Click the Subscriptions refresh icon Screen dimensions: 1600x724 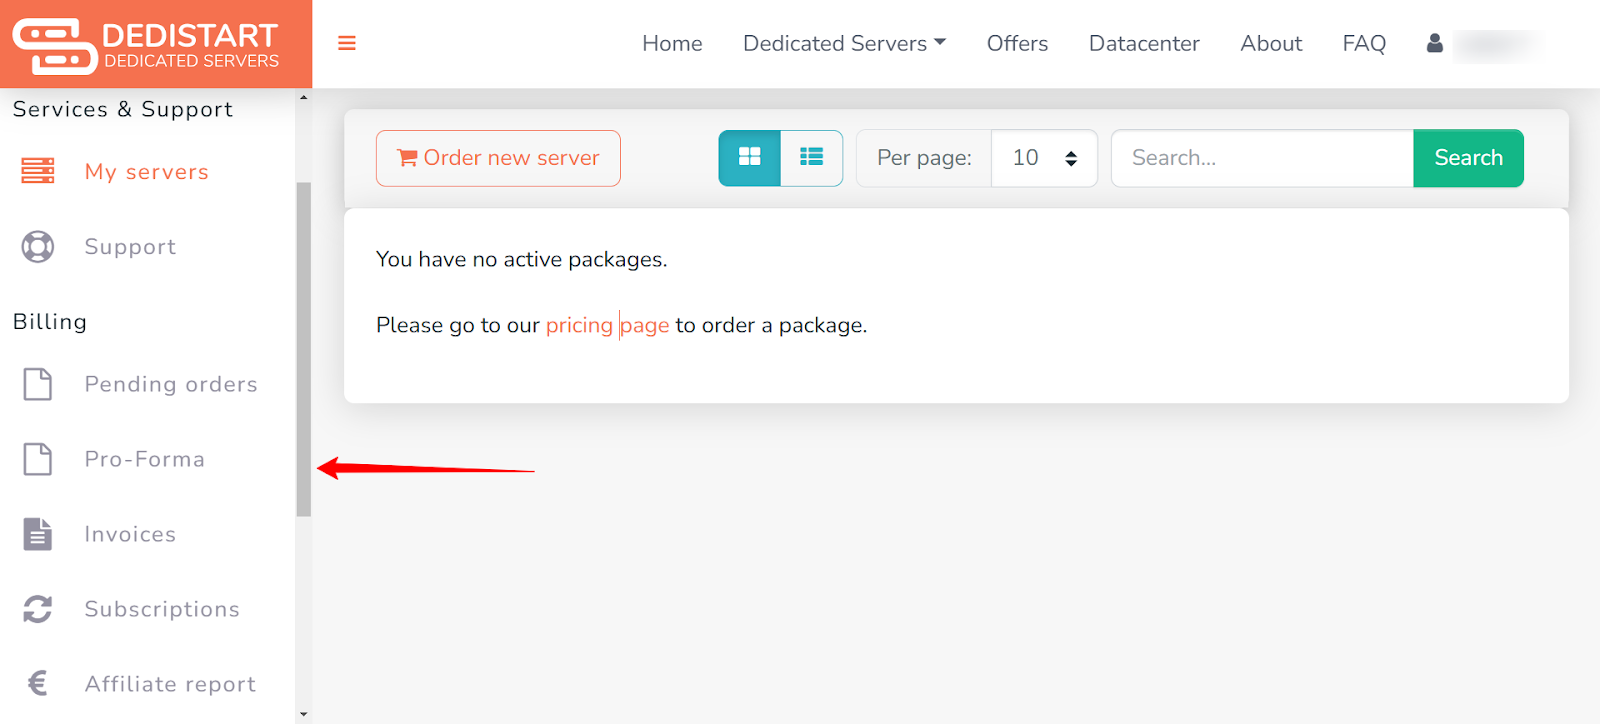[38, 609]
